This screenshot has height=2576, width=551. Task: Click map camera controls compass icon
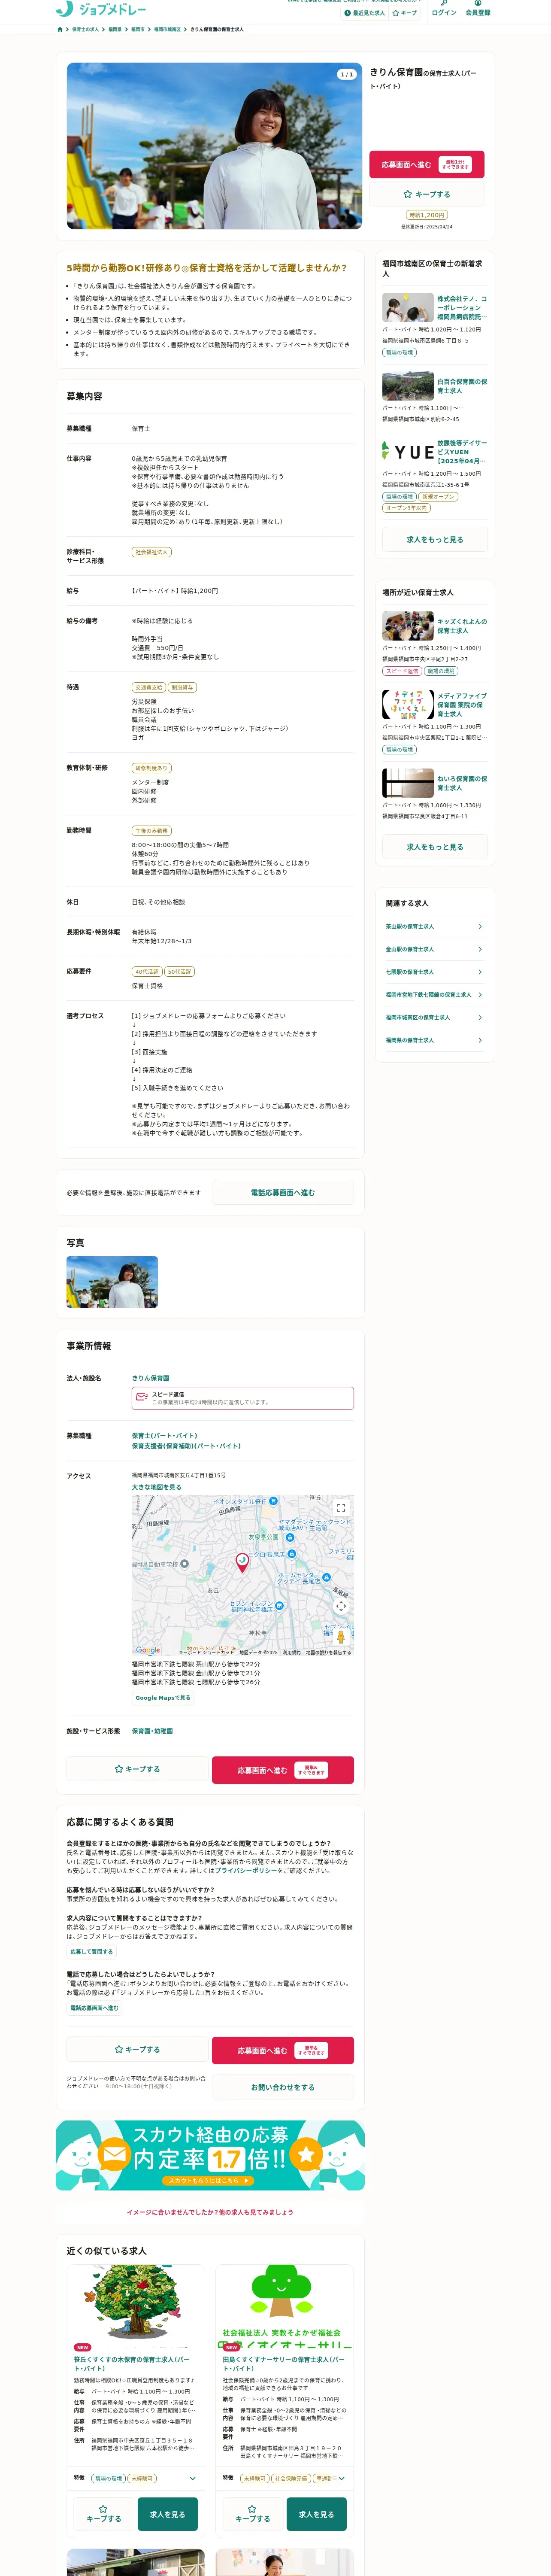coord(341,1606)
